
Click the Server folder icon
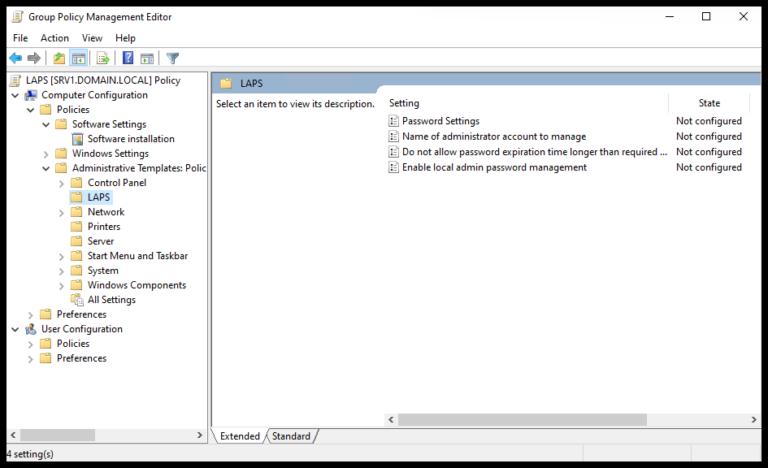[76, 241]
